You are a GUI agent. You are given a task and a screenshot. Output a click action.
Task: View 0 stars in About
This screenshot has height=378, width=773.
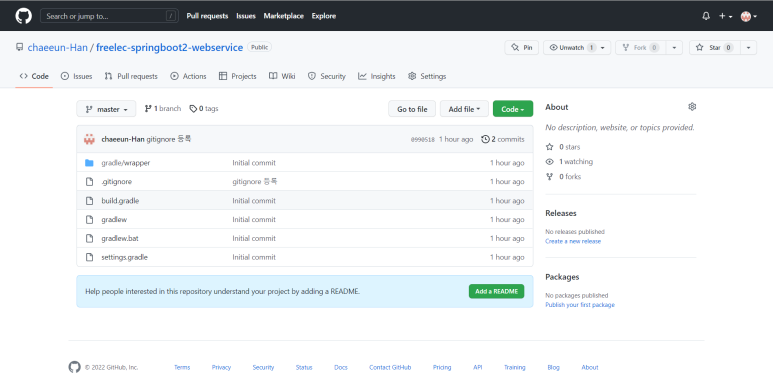[x=563, y=147]
